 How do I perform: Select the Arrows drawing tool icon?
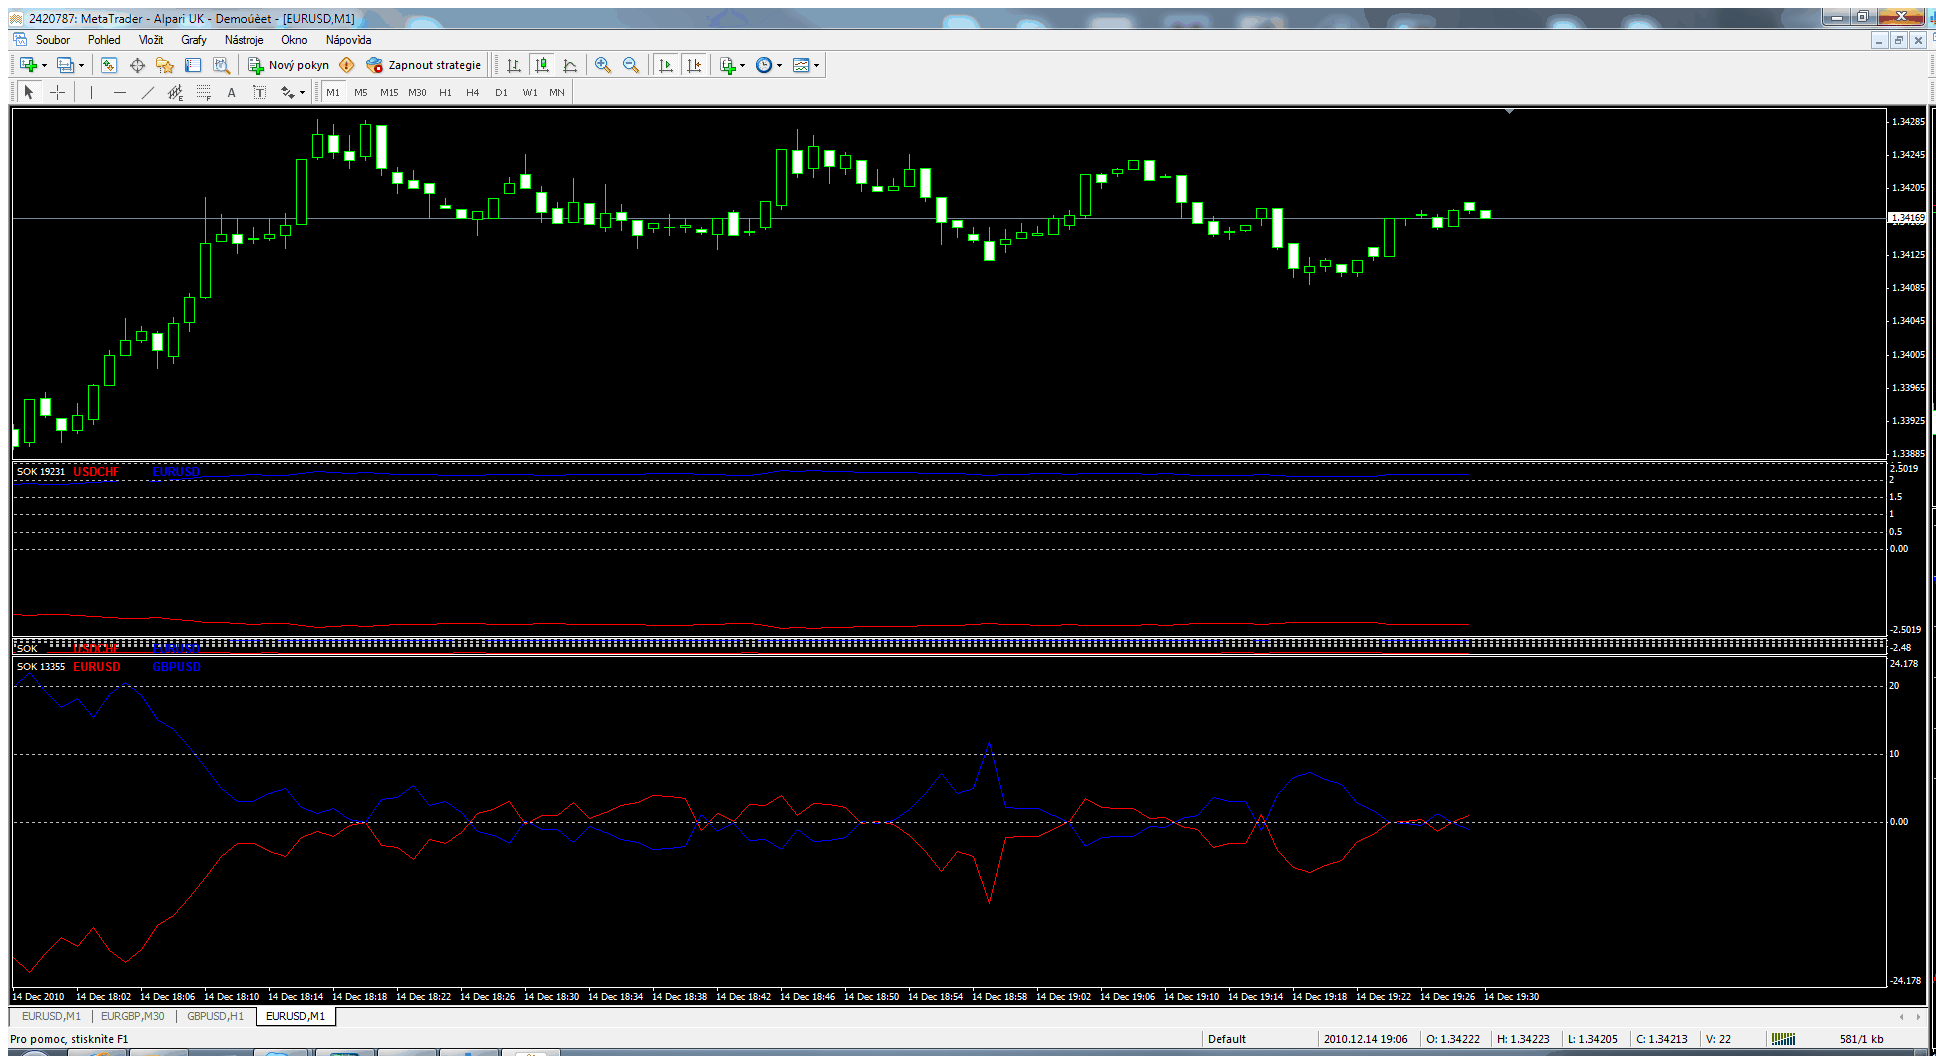tap(288, 92)
